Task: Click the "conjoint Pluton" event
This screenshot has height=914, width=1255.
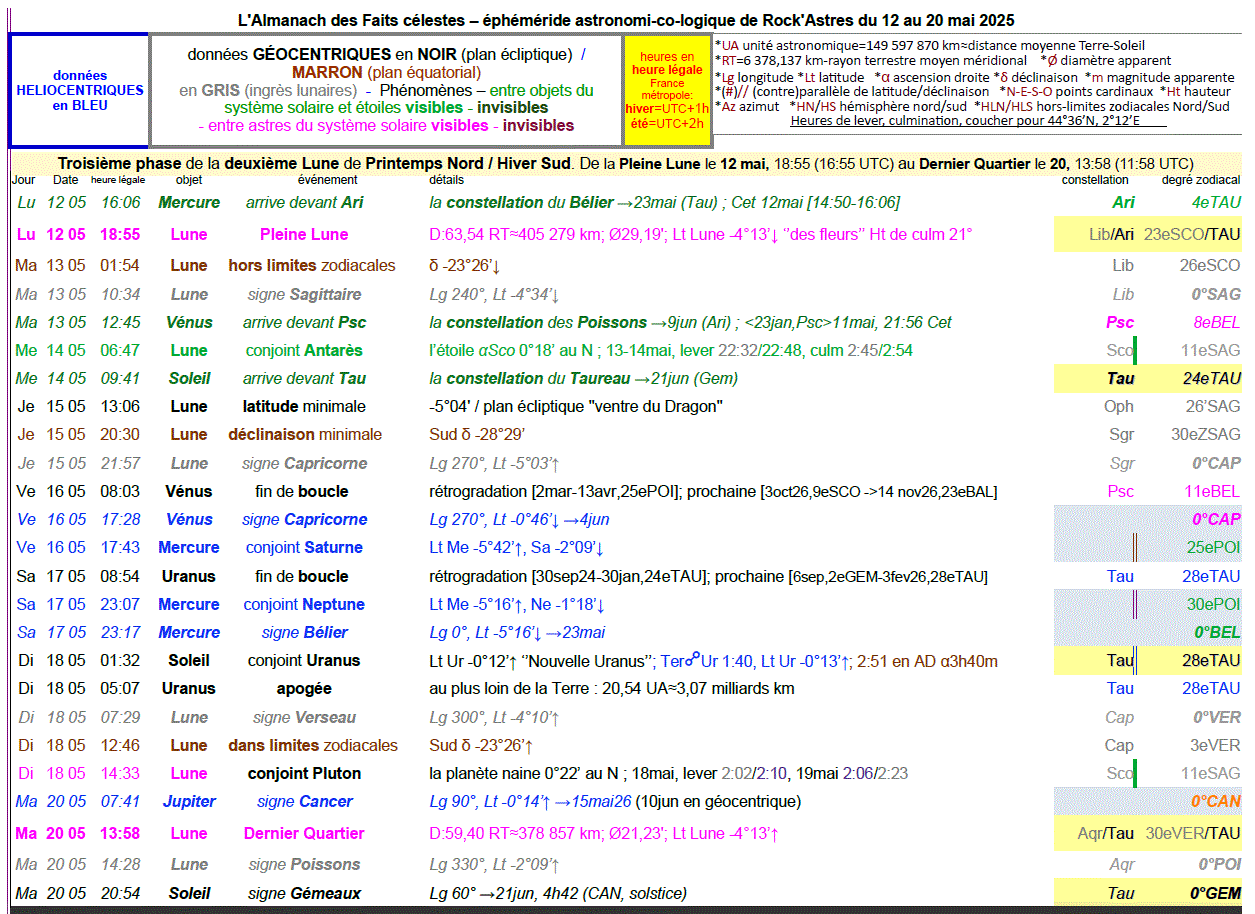Action: [304, 773]
